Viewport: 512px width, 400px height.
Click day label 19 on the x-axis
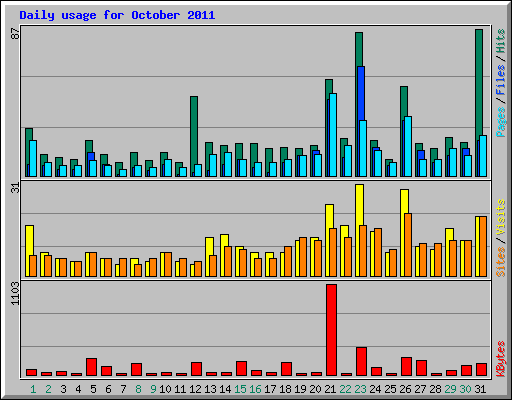(300, 389)
